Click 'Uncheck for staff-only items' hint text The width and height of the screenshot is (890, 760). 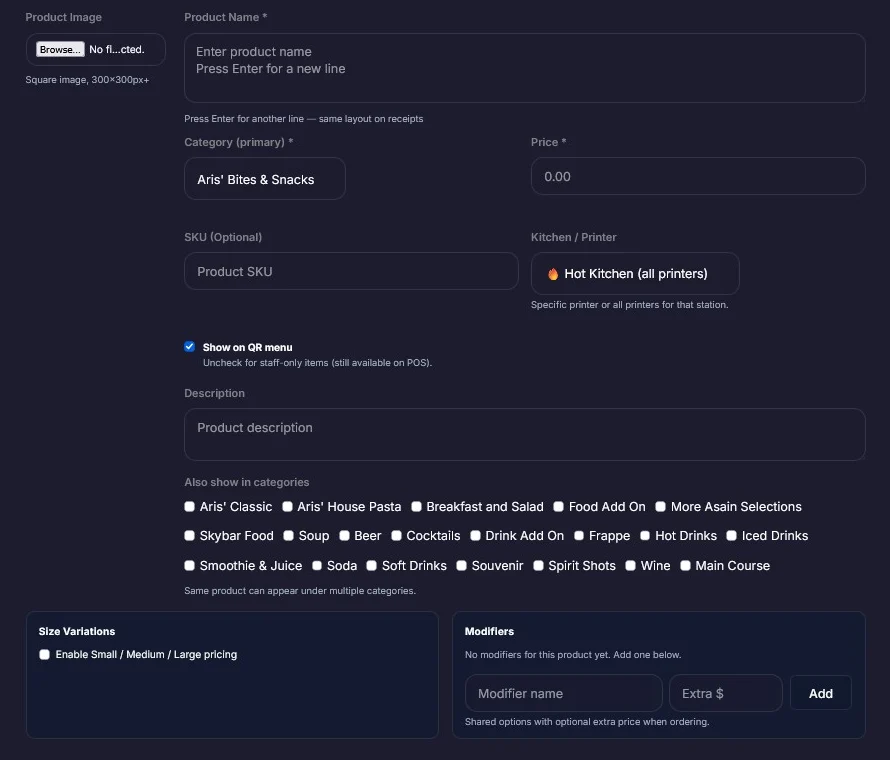point(317,363)
